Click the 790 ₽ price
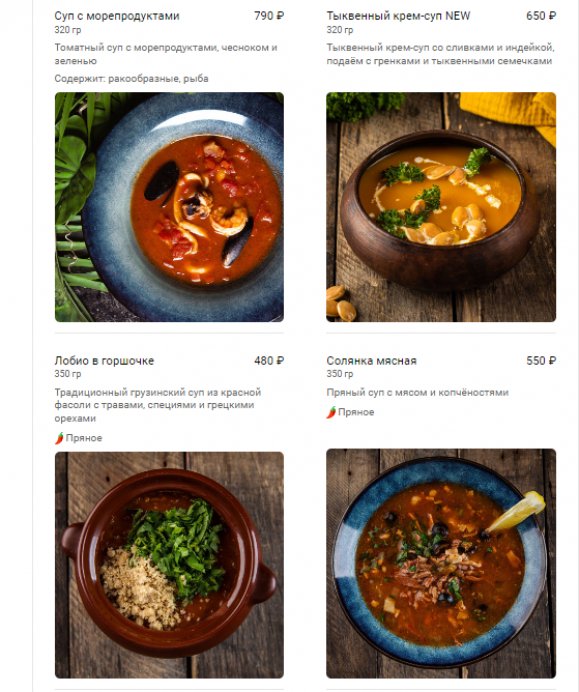579x692 pixels. (269, 16)
